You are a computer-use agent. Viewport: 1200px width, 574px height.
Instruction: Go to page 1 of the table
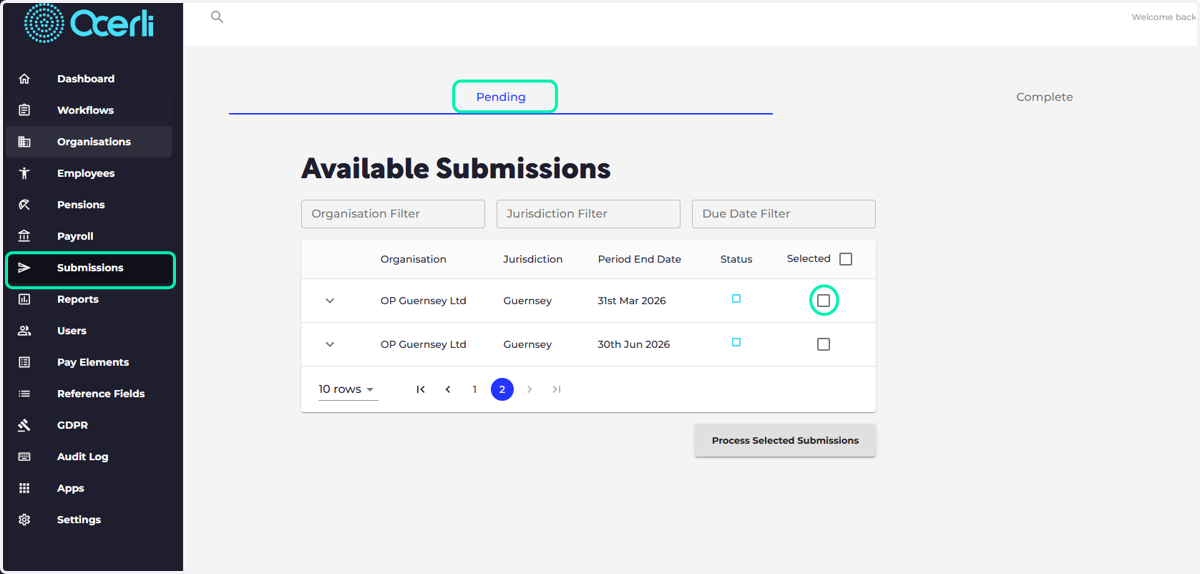[x=475, y=389]
